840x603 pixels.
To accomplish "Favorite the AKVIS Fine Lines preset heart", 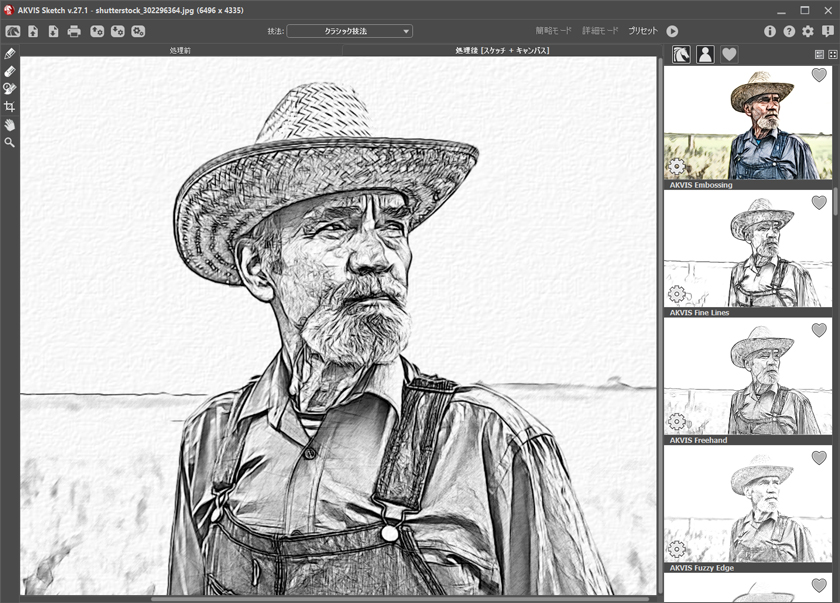I will coord(819,203).
